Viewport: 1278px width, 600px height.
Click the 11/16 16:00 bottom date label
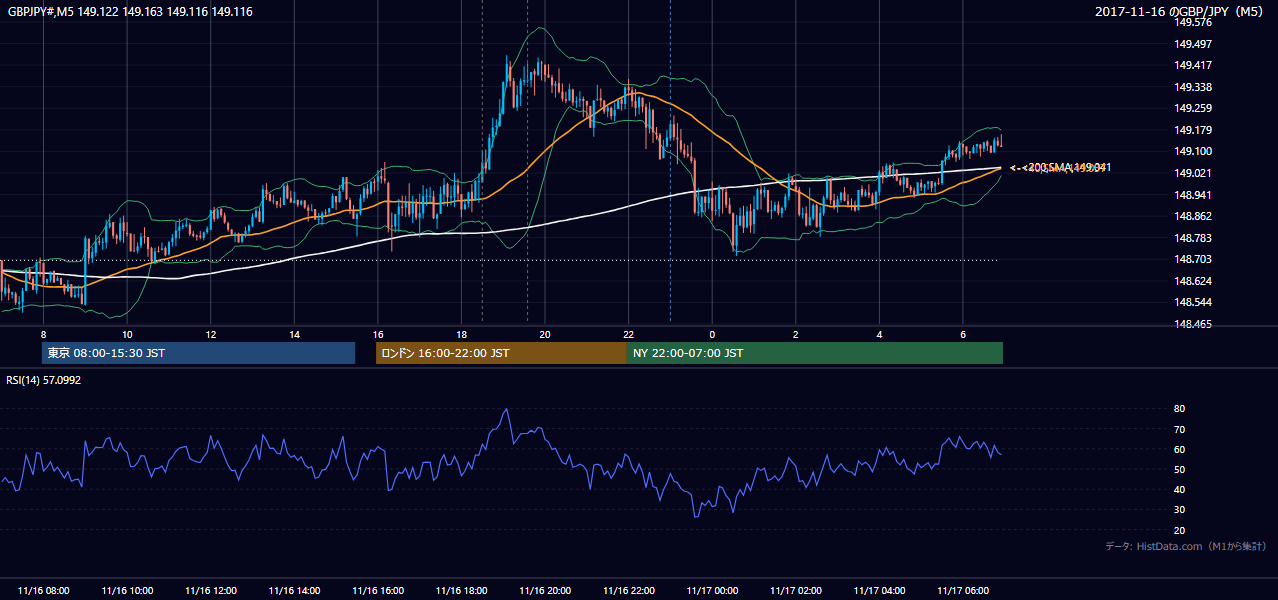tap(378, 591)
